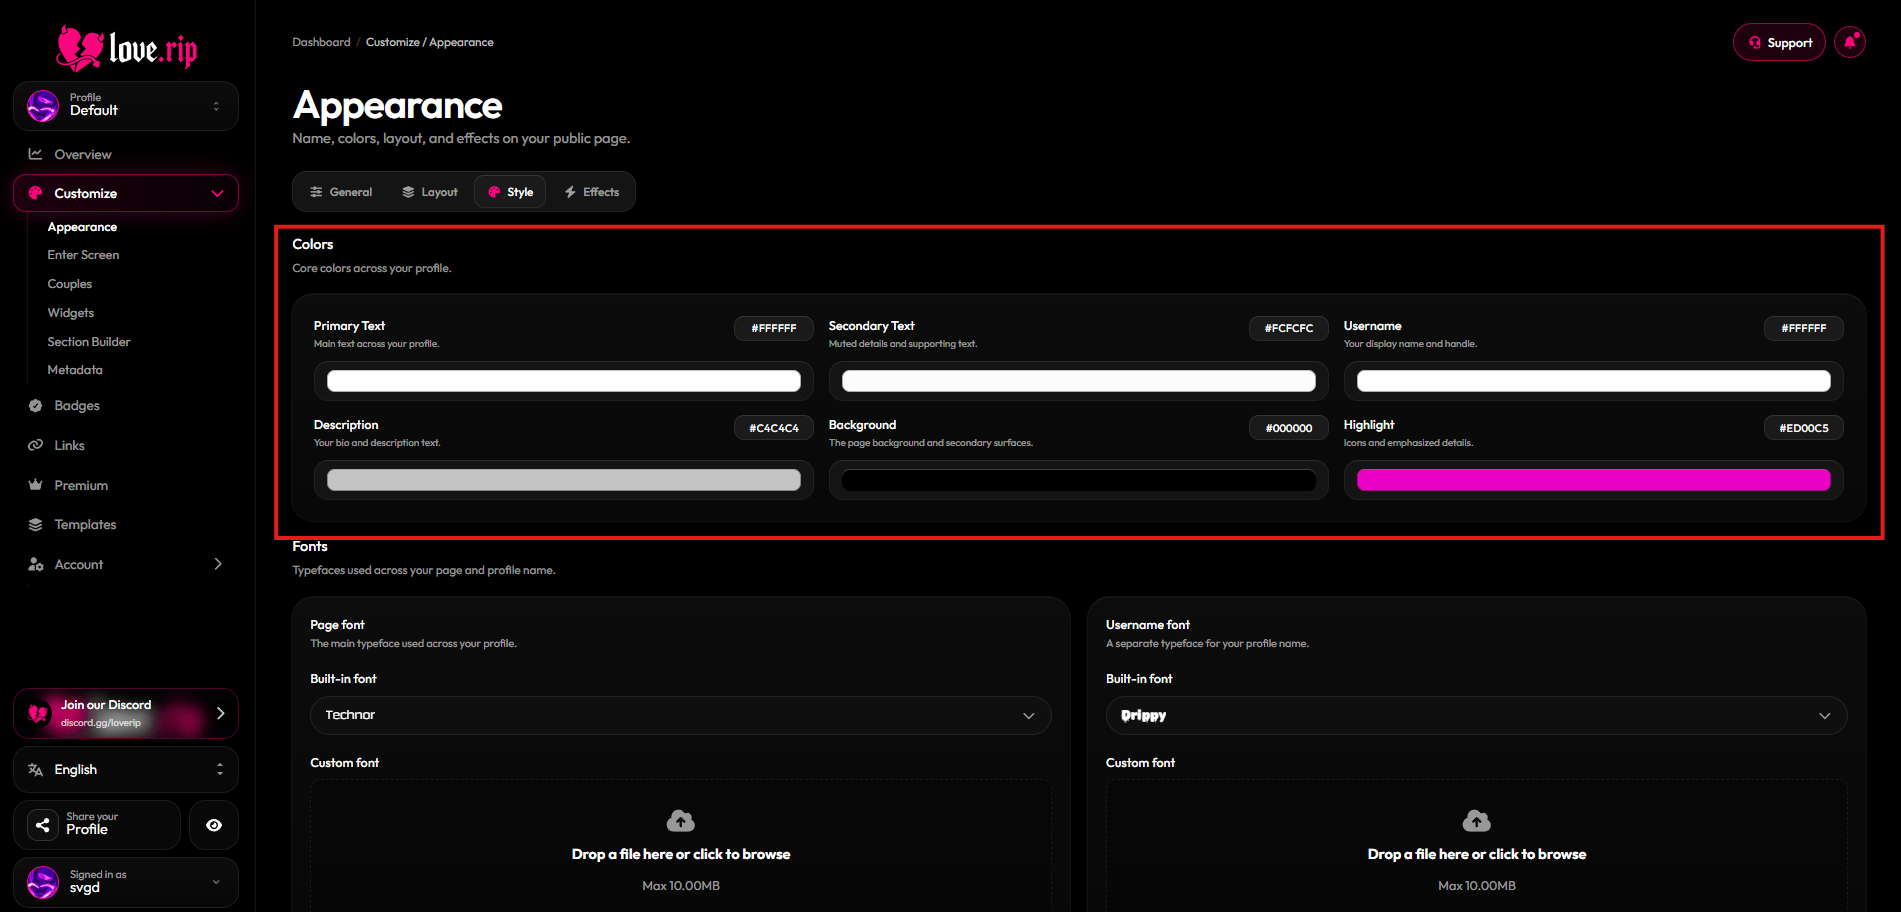1901x912 pixels.
Task: Click the Badges check icon
Action: pyautogui.click(x=36, y=405)
